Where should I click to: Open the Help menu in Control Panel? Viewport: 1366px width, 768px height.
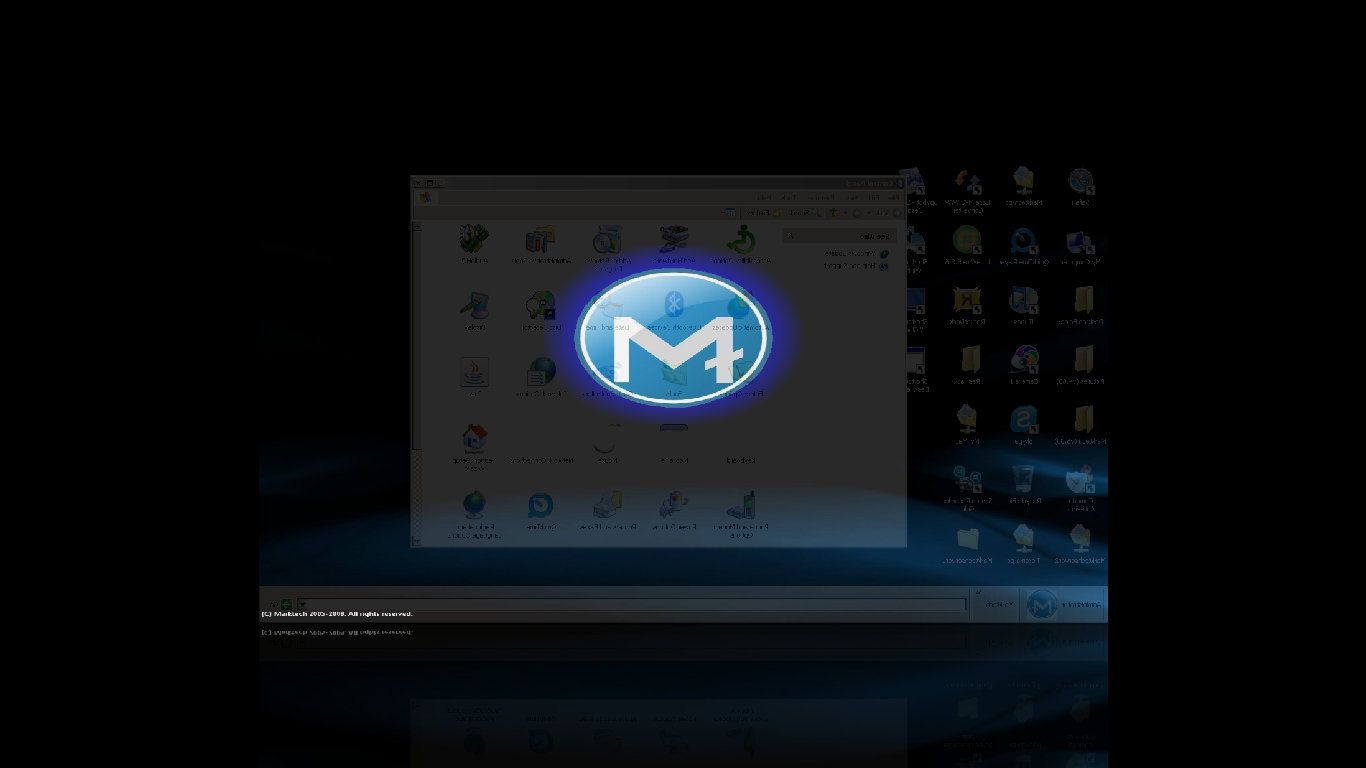[766, 197]
